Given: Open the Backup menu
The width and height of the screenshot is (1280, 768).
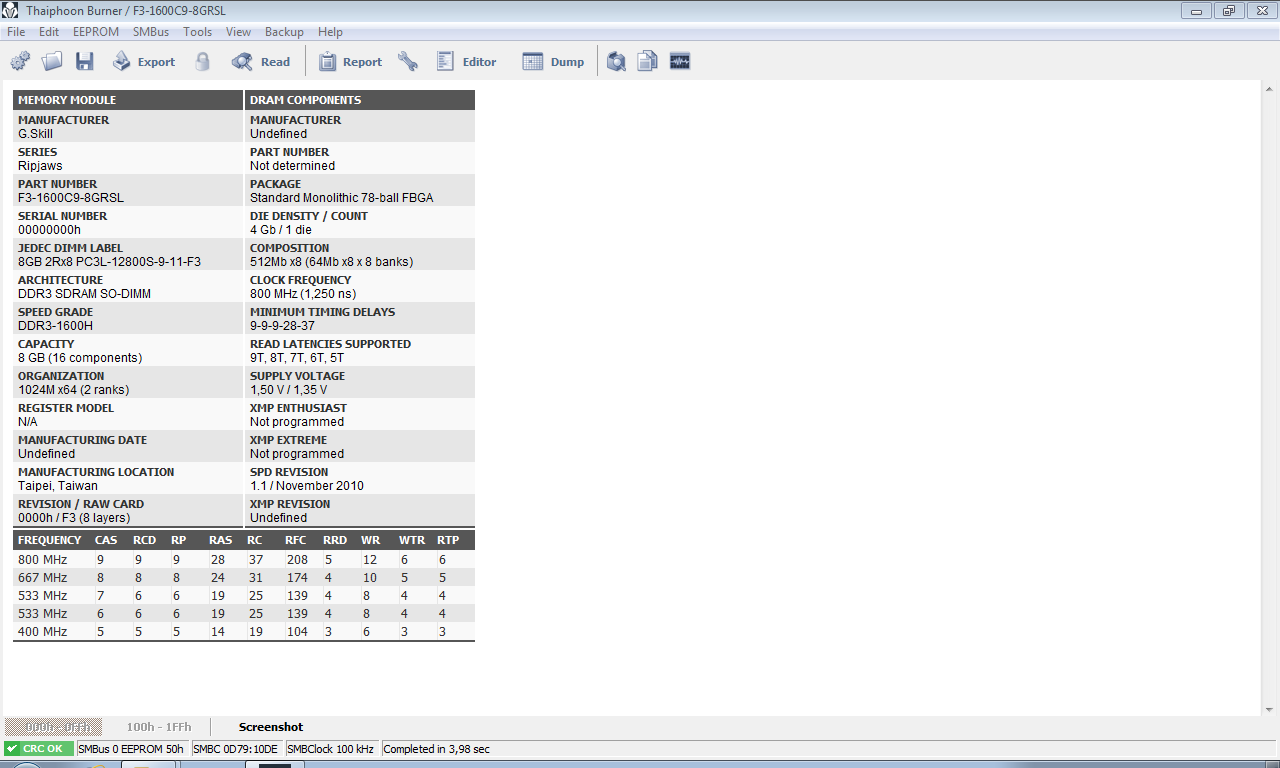Looking at the screenshot, I should [284, 32].
